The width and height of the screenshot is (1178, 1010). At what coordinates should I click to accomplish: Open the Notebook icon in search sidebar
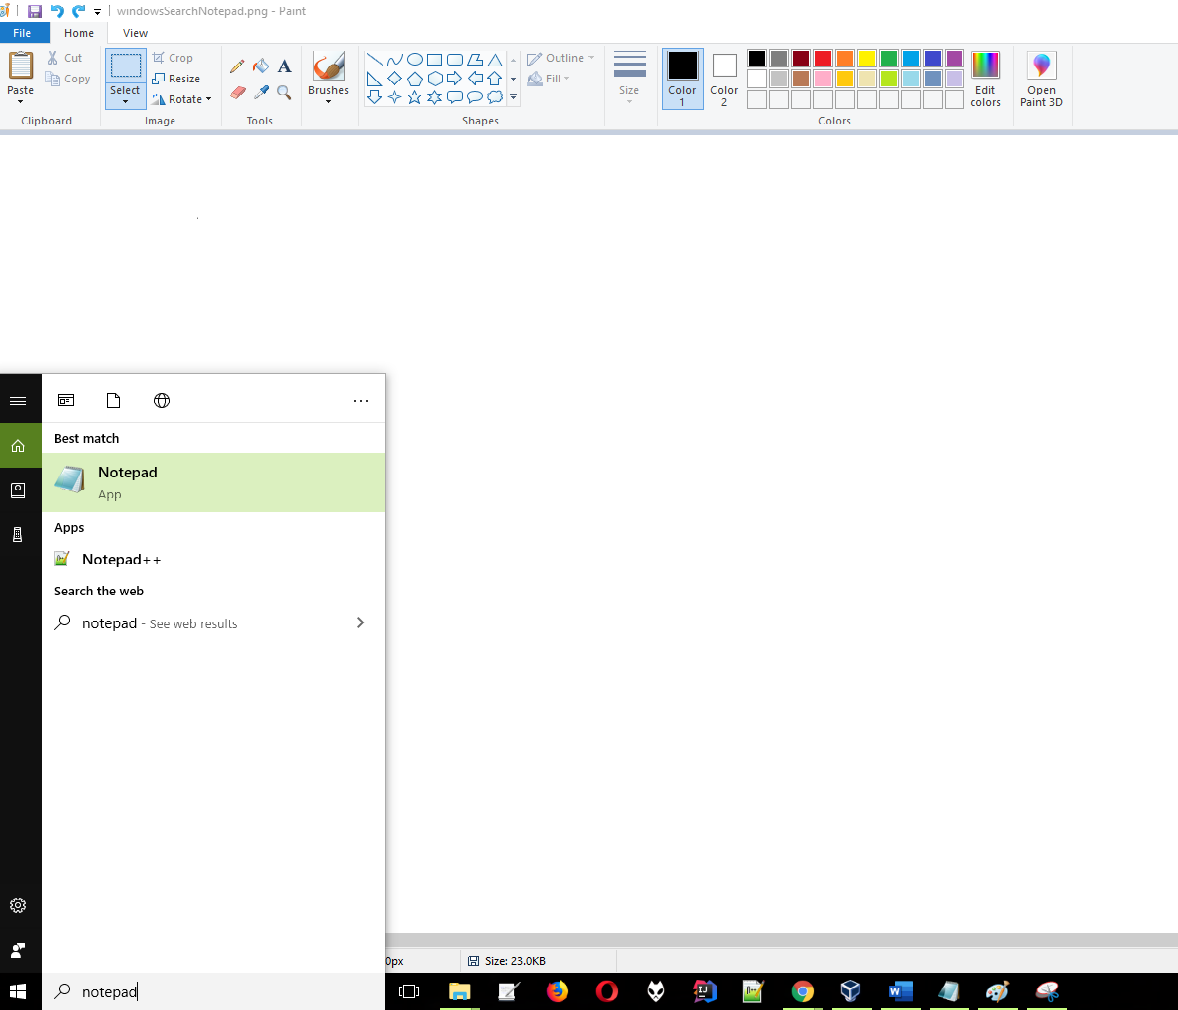[18, 491]
